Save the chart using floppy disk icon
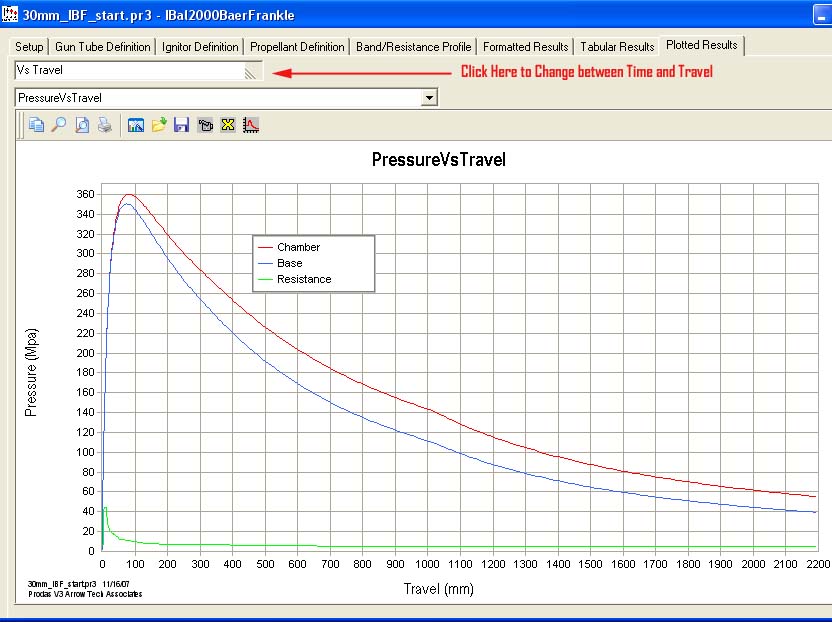This screenshot has height=622, width=832. point(181,125)
